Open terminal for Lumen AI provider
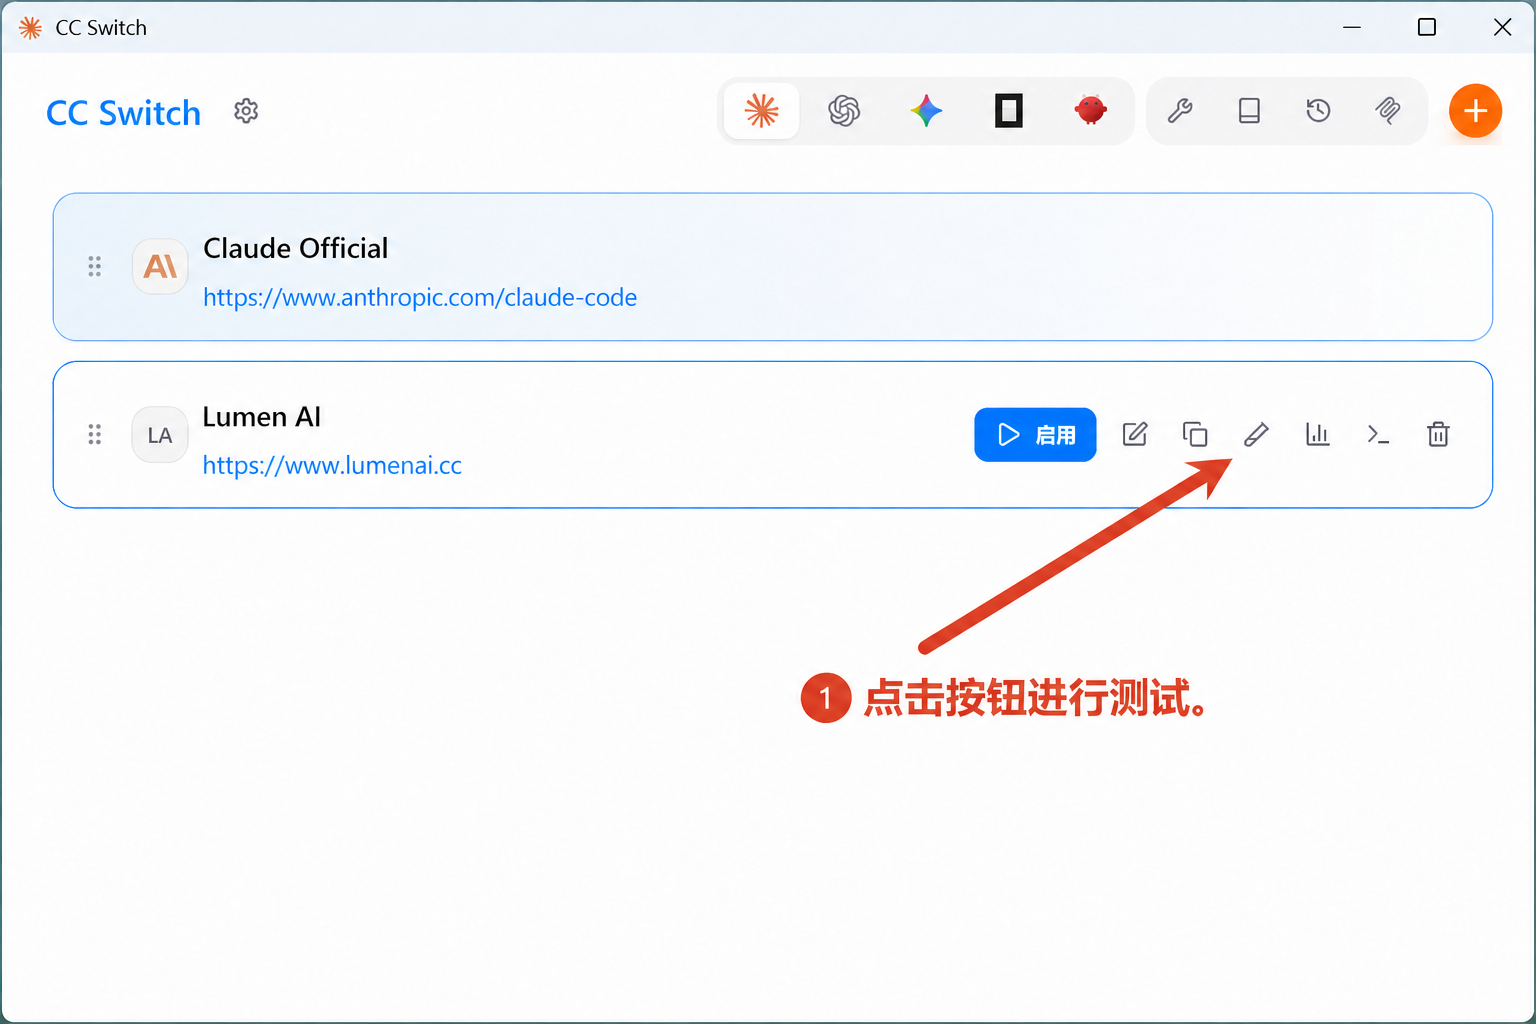The height and width of the screenshot is (1024, 1536). (1378, 434)
